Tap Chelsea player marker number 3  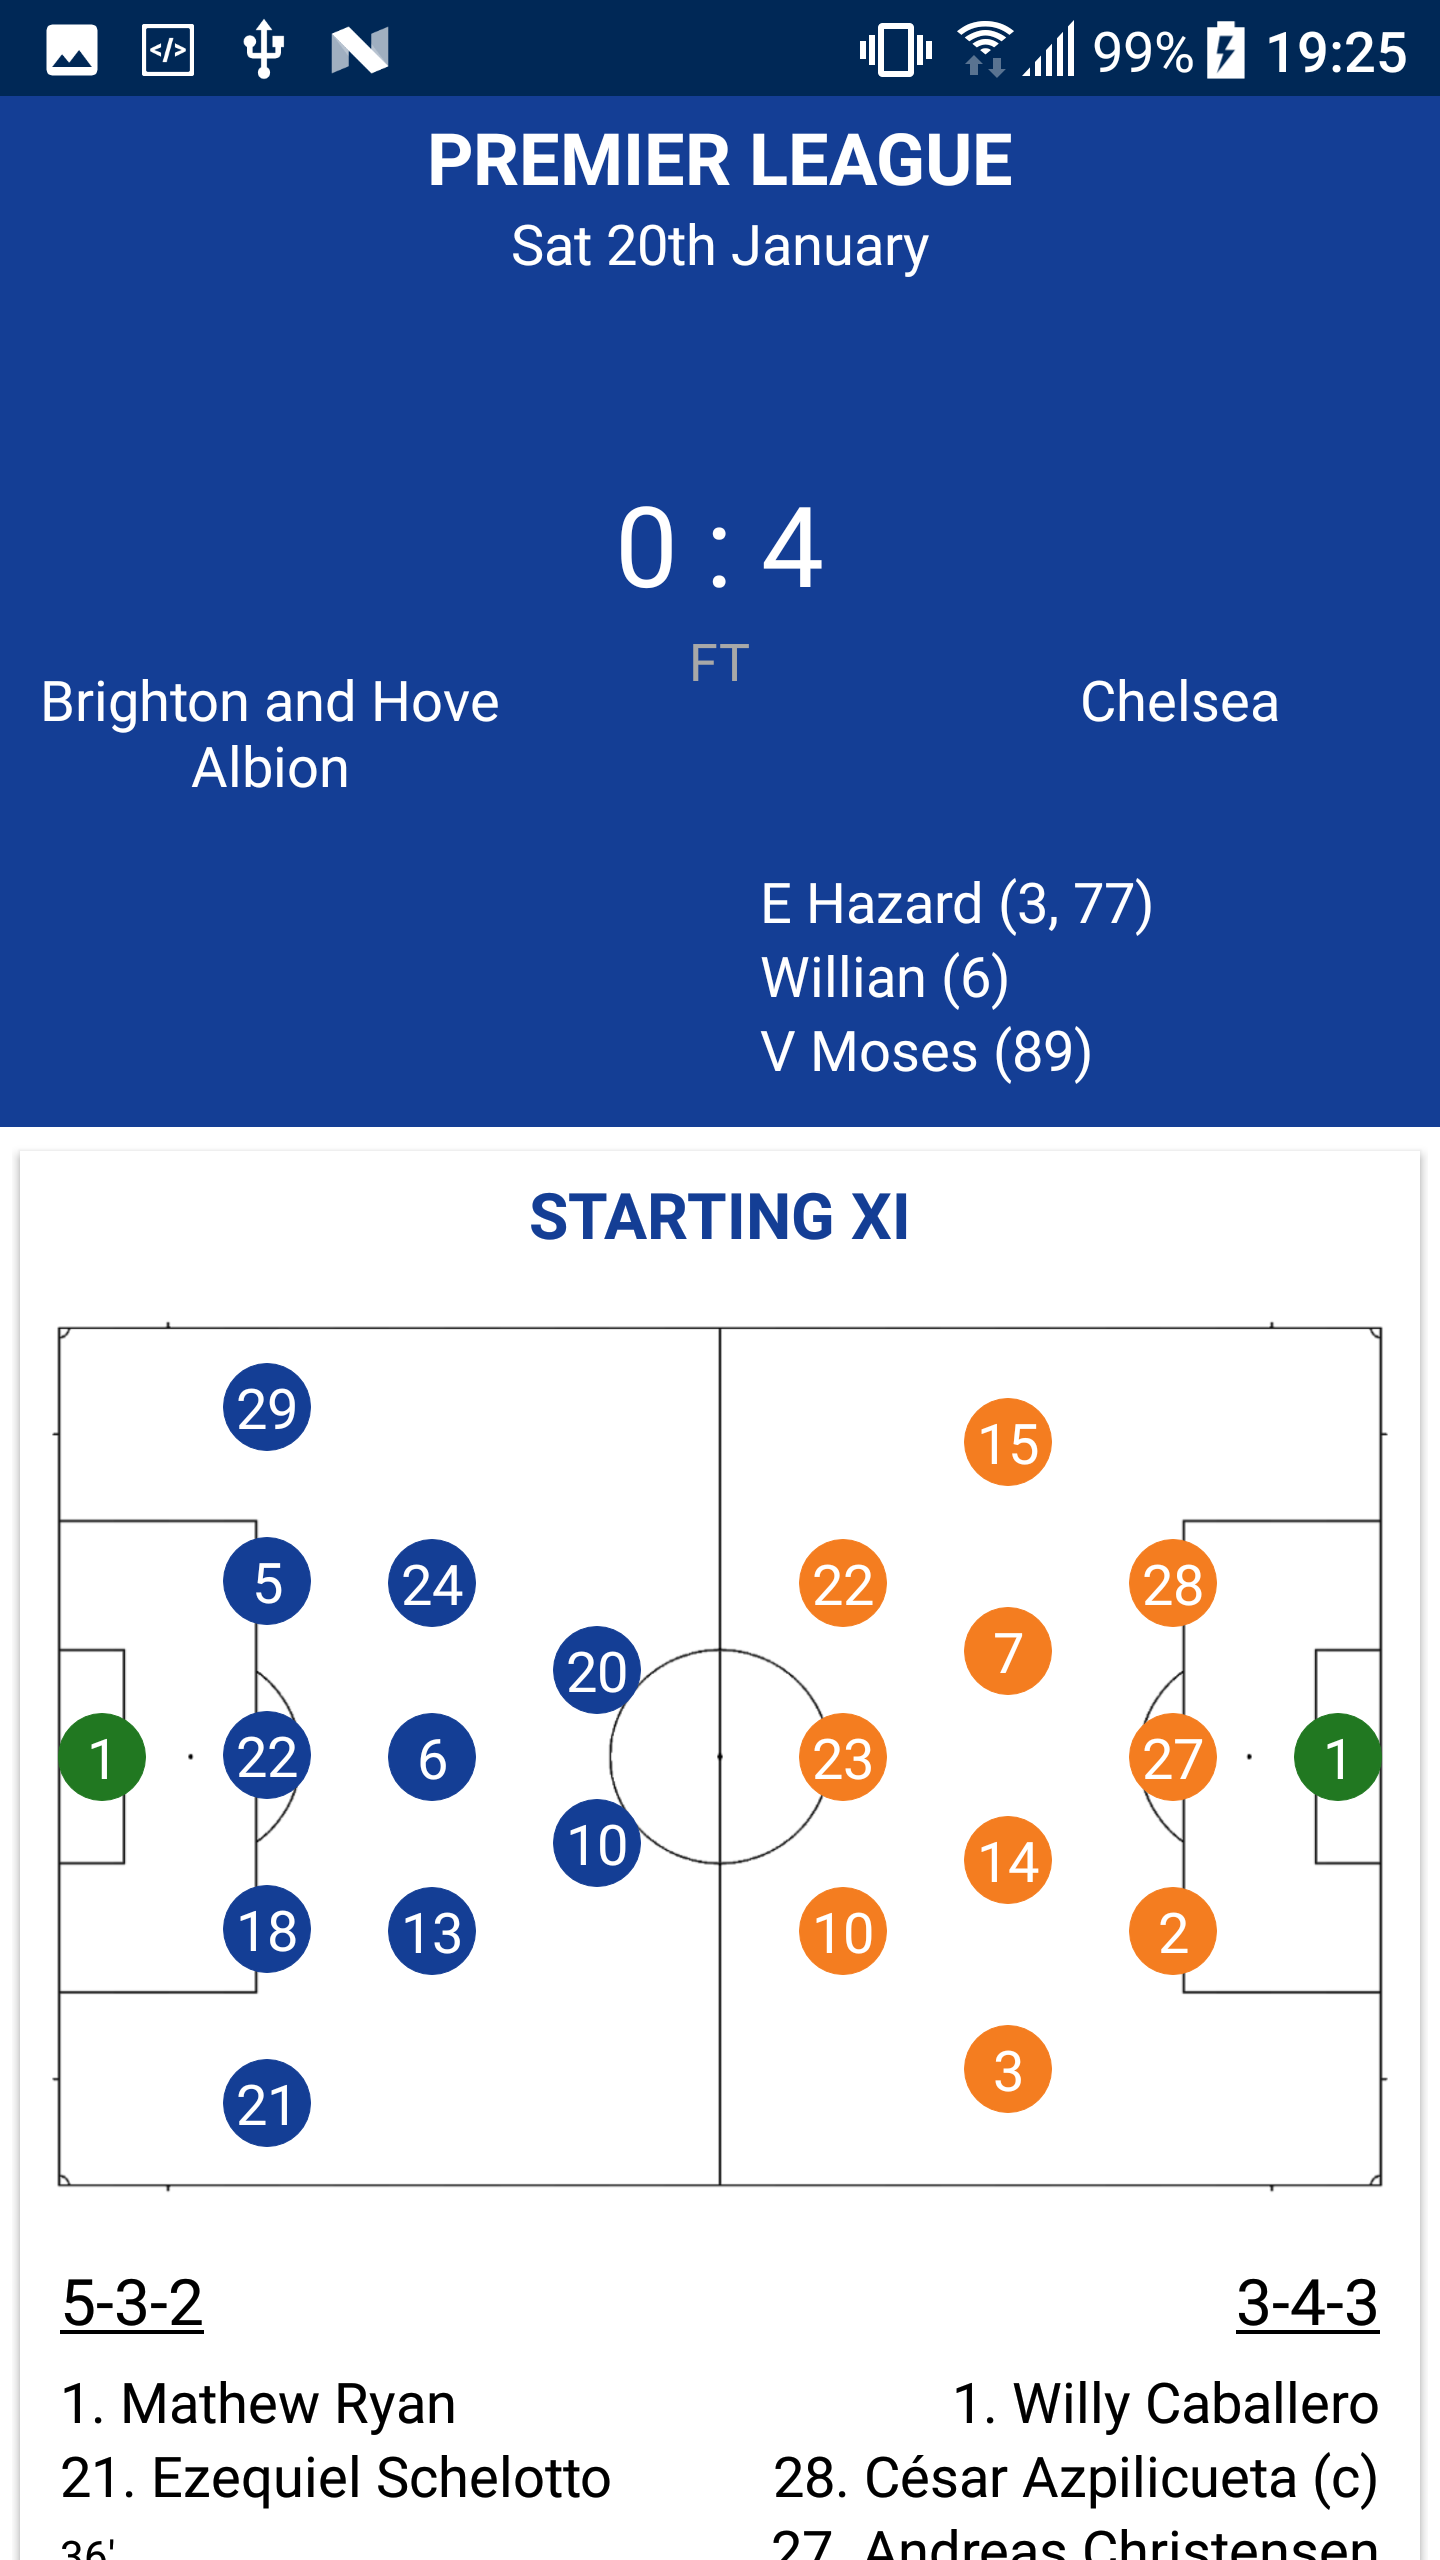click(x=1008, y=2069)
